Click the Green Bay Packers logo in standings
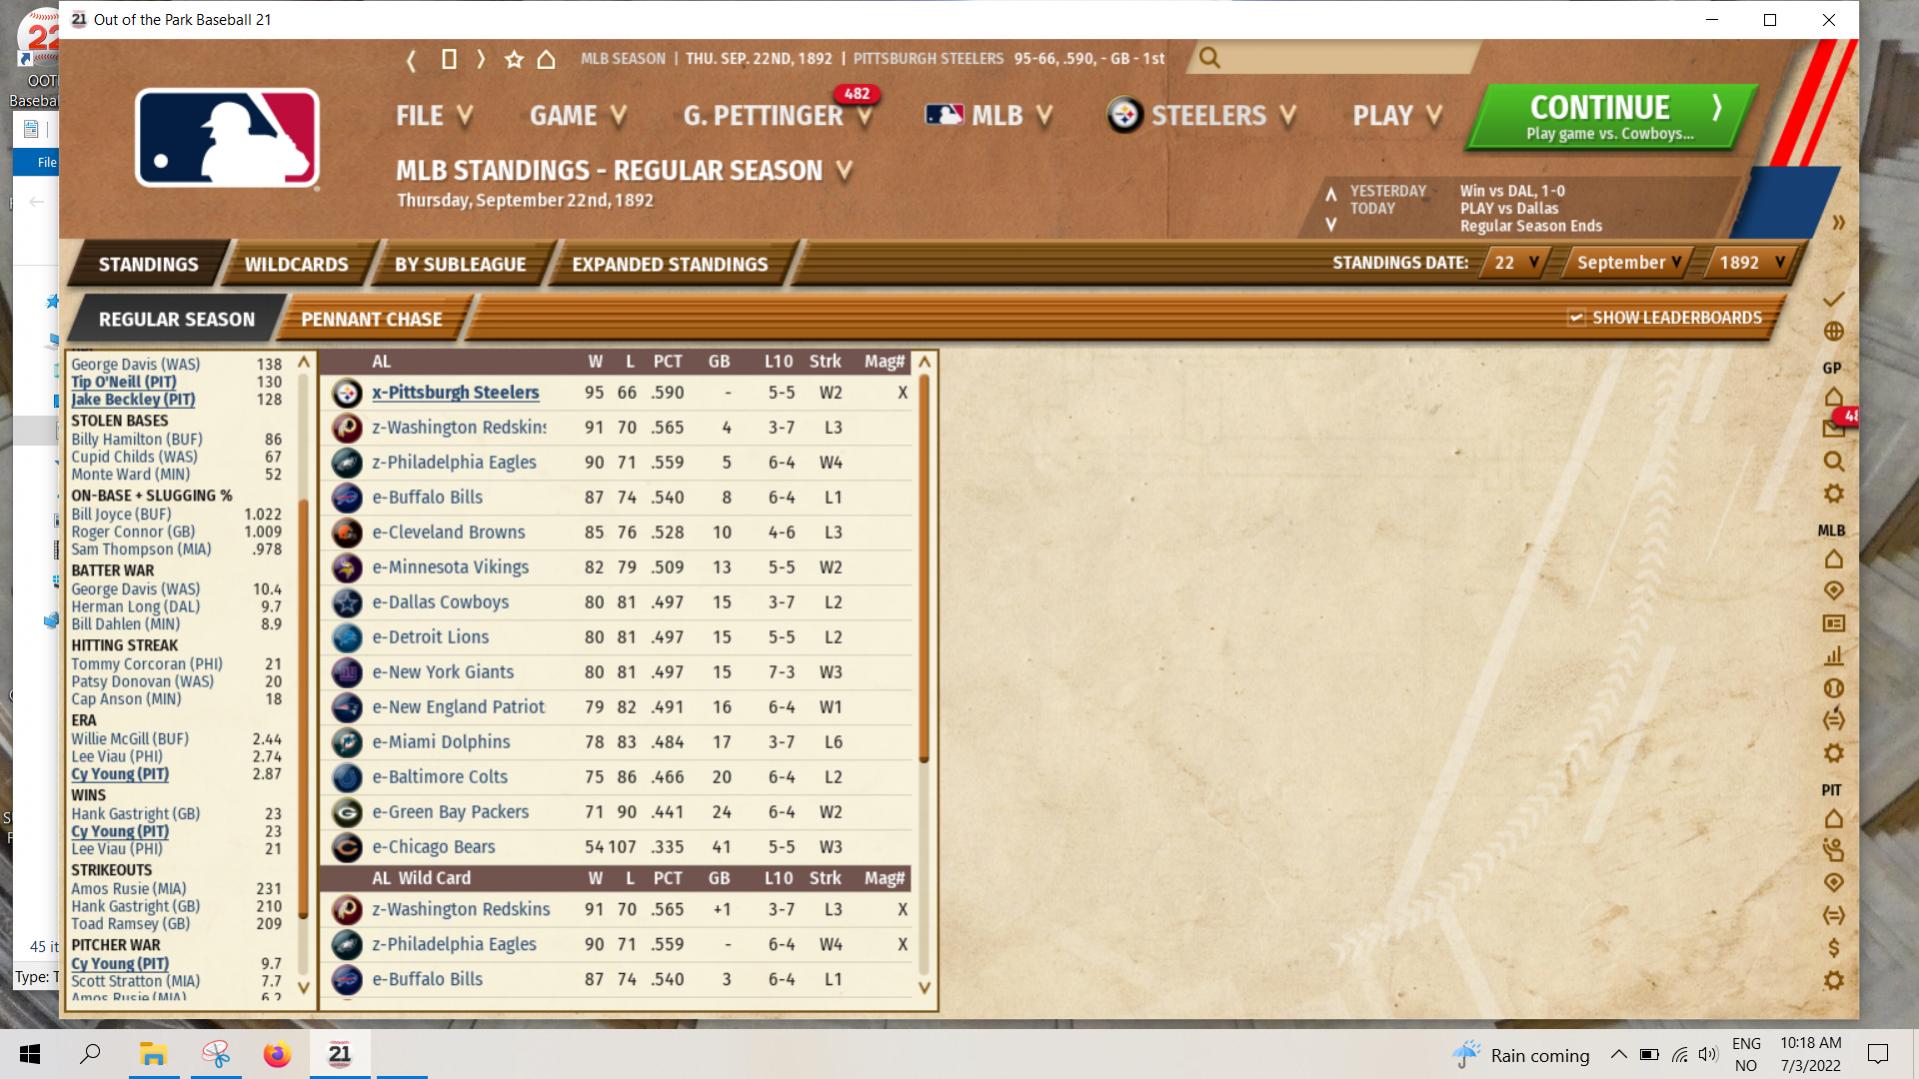The width and height of the screenshot is (1919, 1079). 347,812
